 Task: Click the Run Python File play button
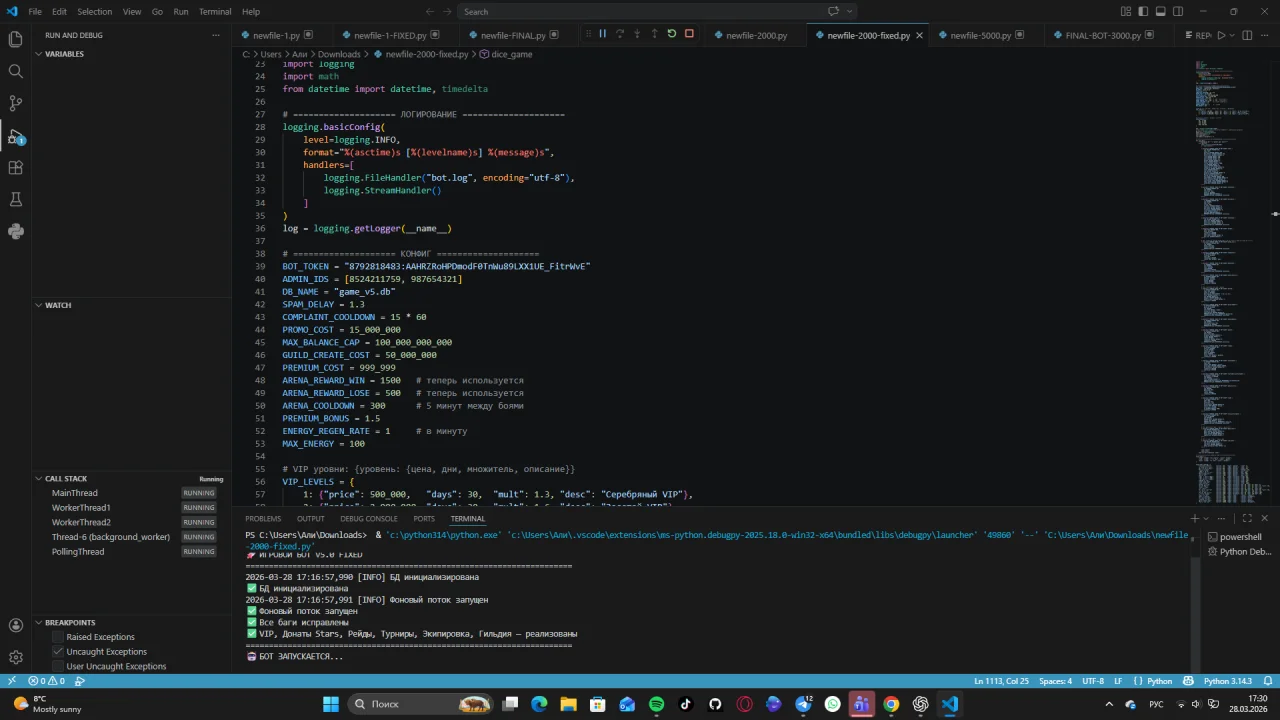point(1220,35)
